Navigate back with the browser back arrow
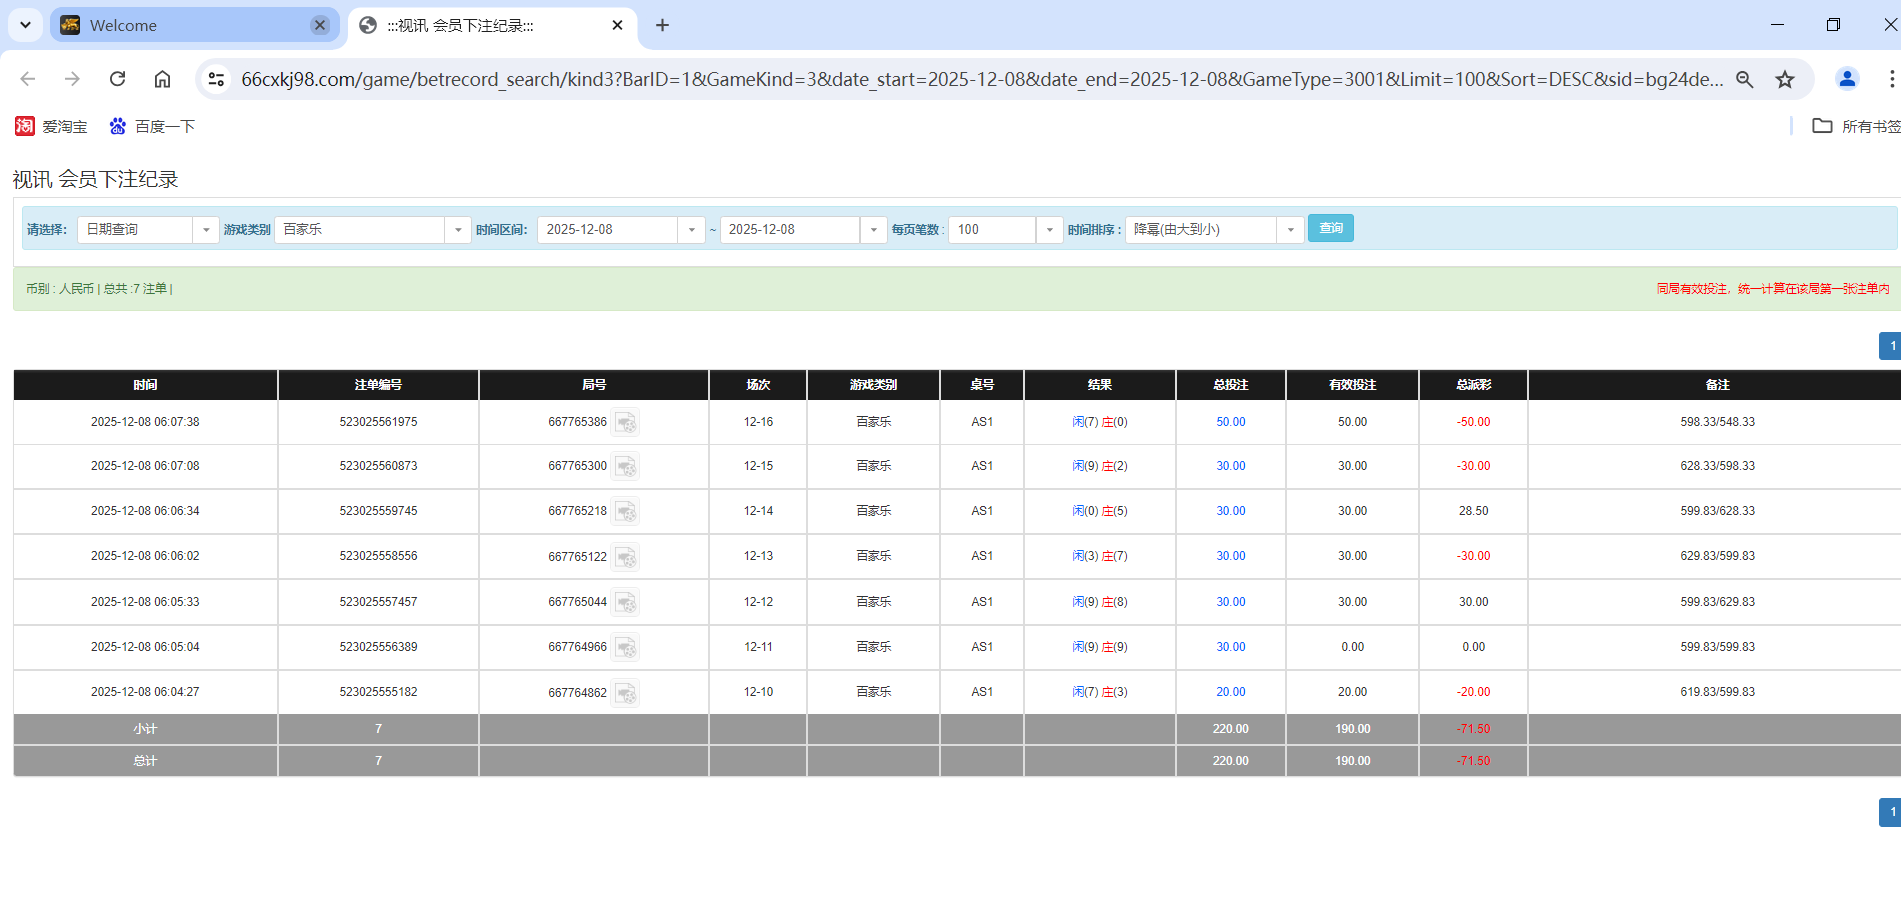 click(x=27, y=79)
